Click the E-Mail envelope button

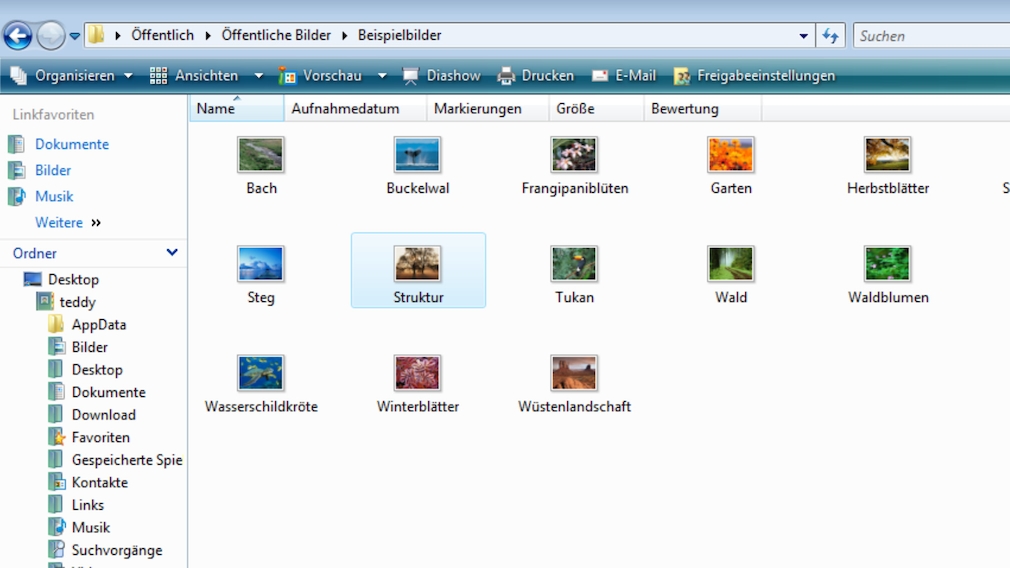point(624,76)
